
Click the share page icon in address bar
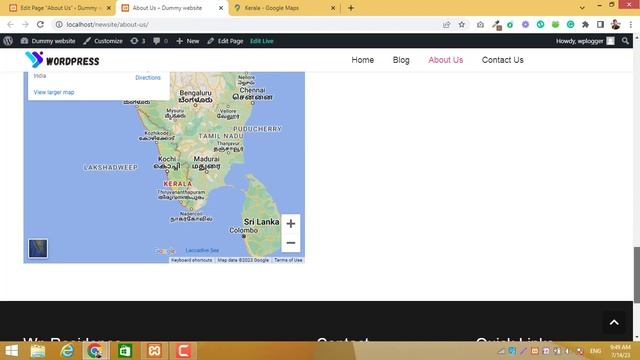click(x=447, y=24)
